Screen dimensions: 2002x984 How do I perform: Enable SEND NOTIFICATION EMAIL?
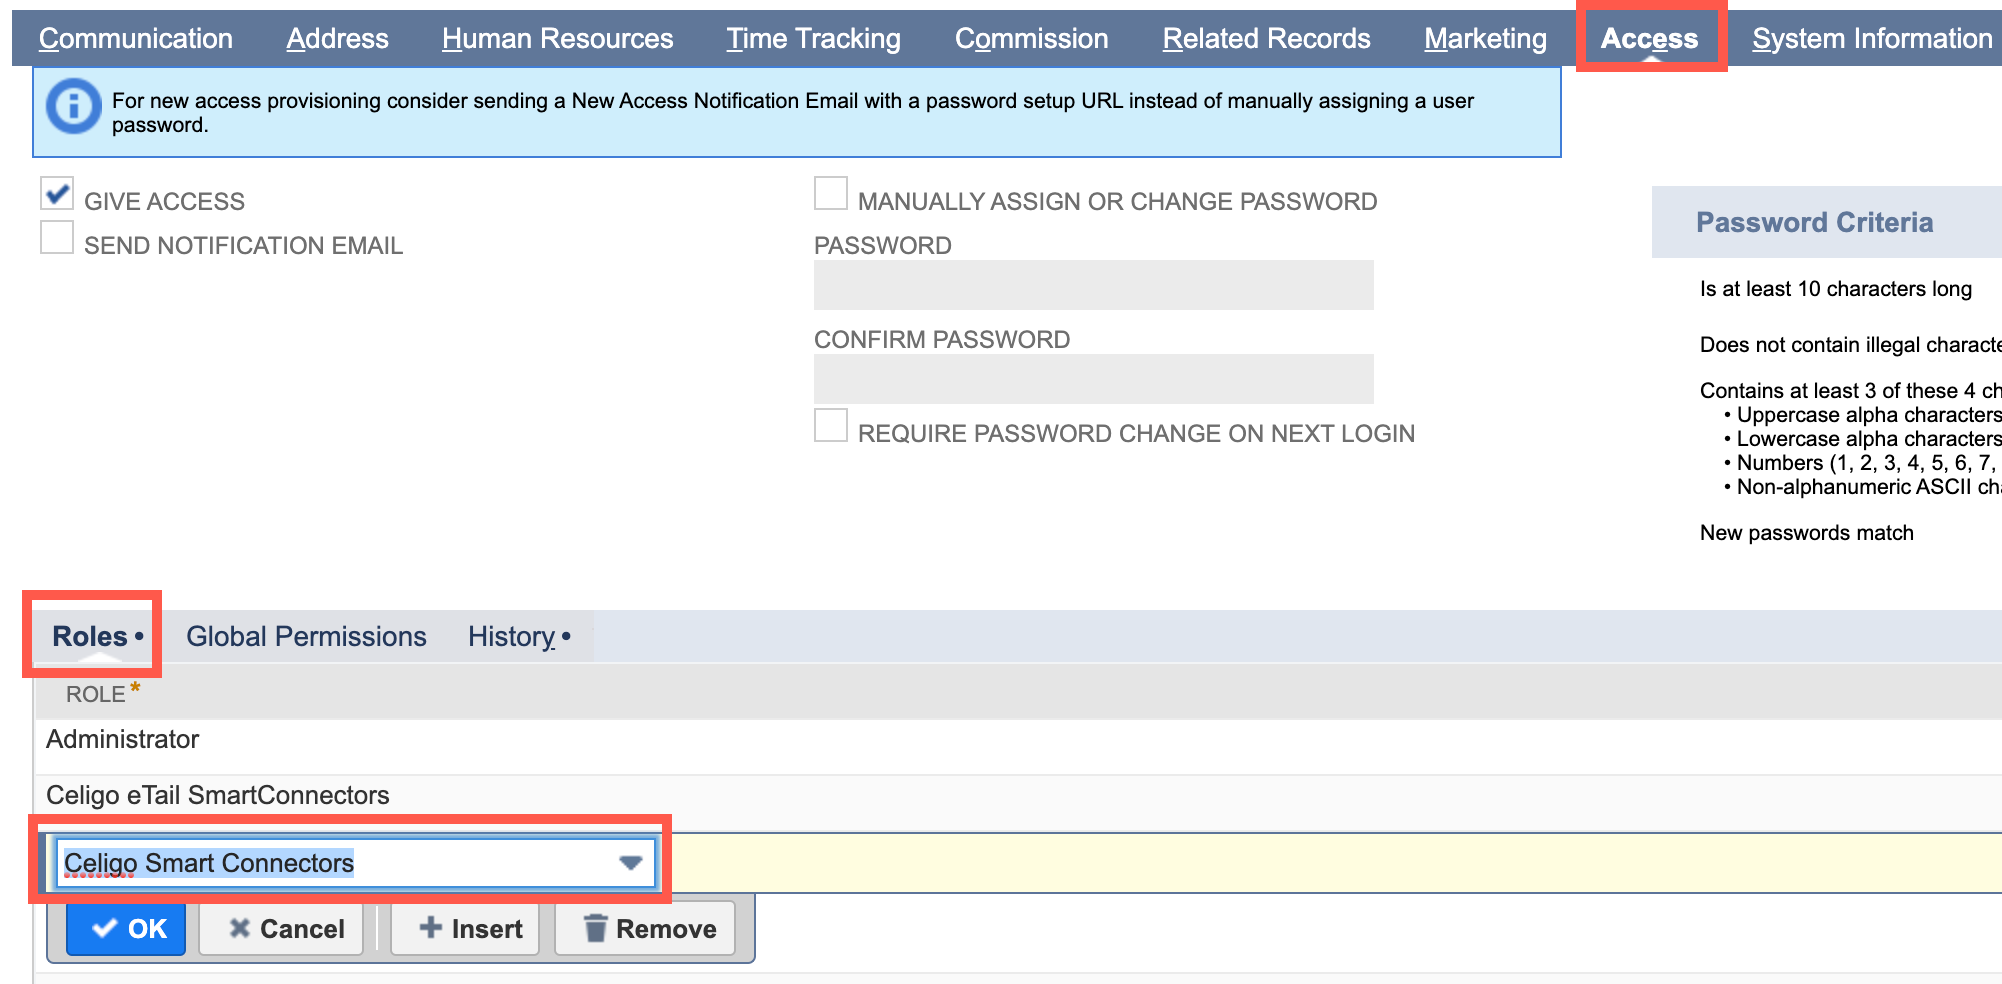tap(56, 237)
